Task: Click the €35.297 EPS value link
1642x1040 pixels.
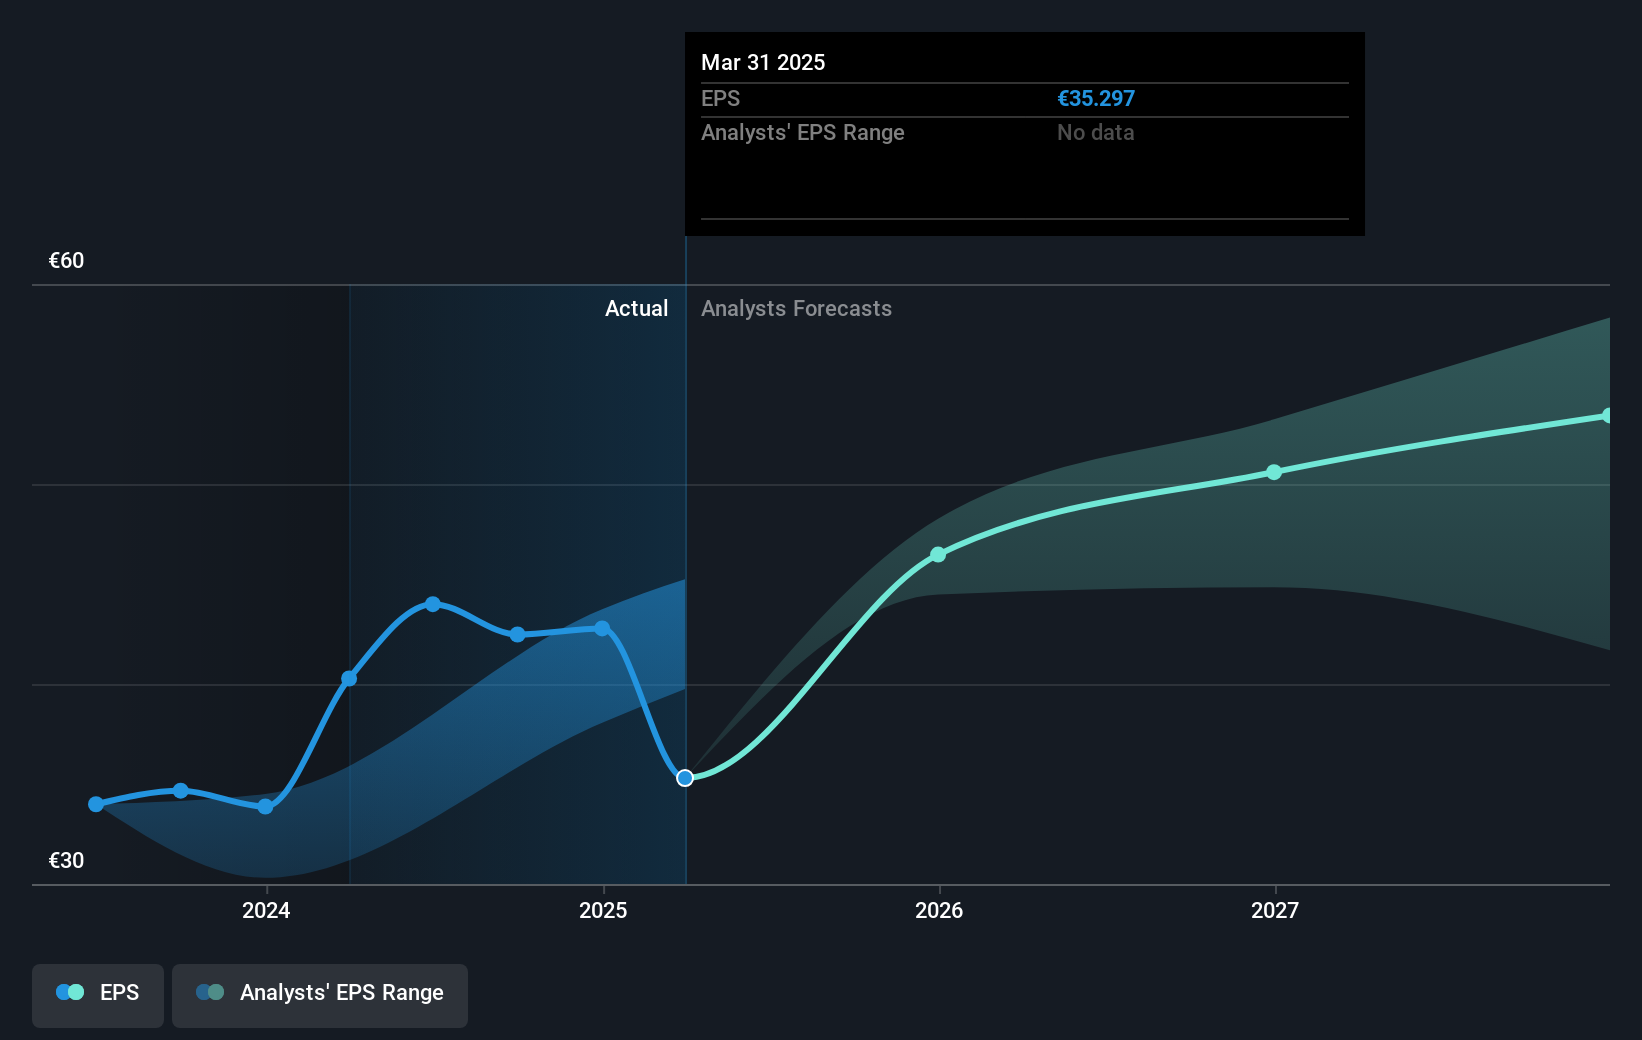Action: [x=1095, y=98]
